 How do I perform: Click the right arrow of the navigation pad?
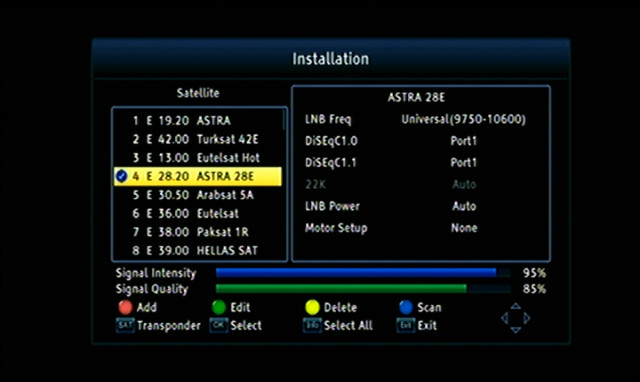coord(527,318)
